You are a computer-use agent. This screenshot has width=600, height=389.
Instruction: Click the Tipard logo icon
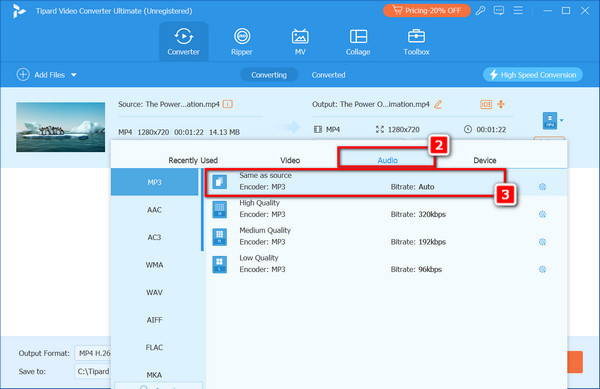pos(19,11)
